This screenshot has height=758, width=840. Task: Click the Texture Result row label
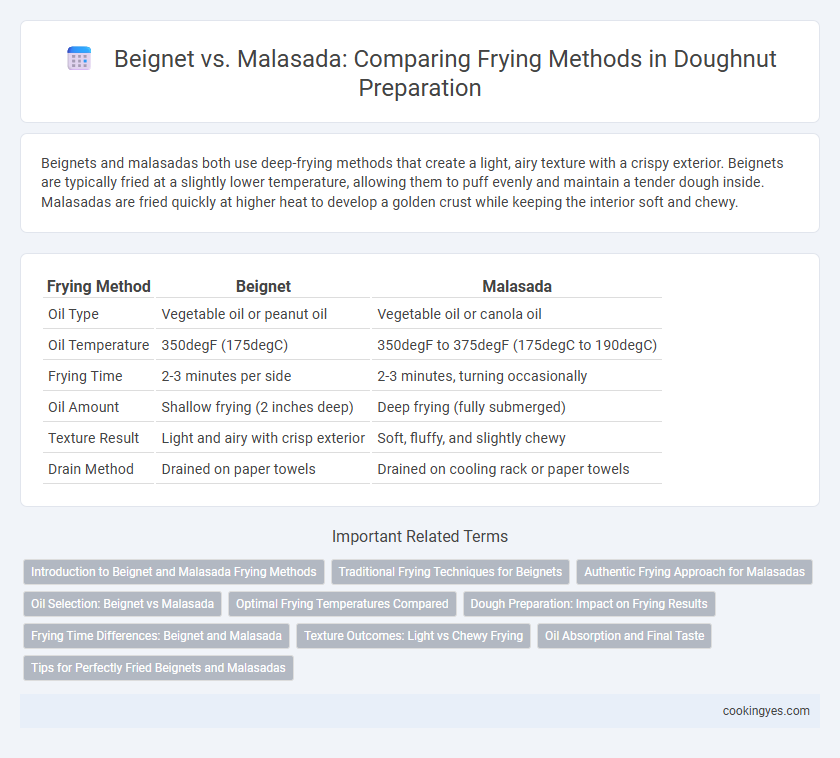93,438
